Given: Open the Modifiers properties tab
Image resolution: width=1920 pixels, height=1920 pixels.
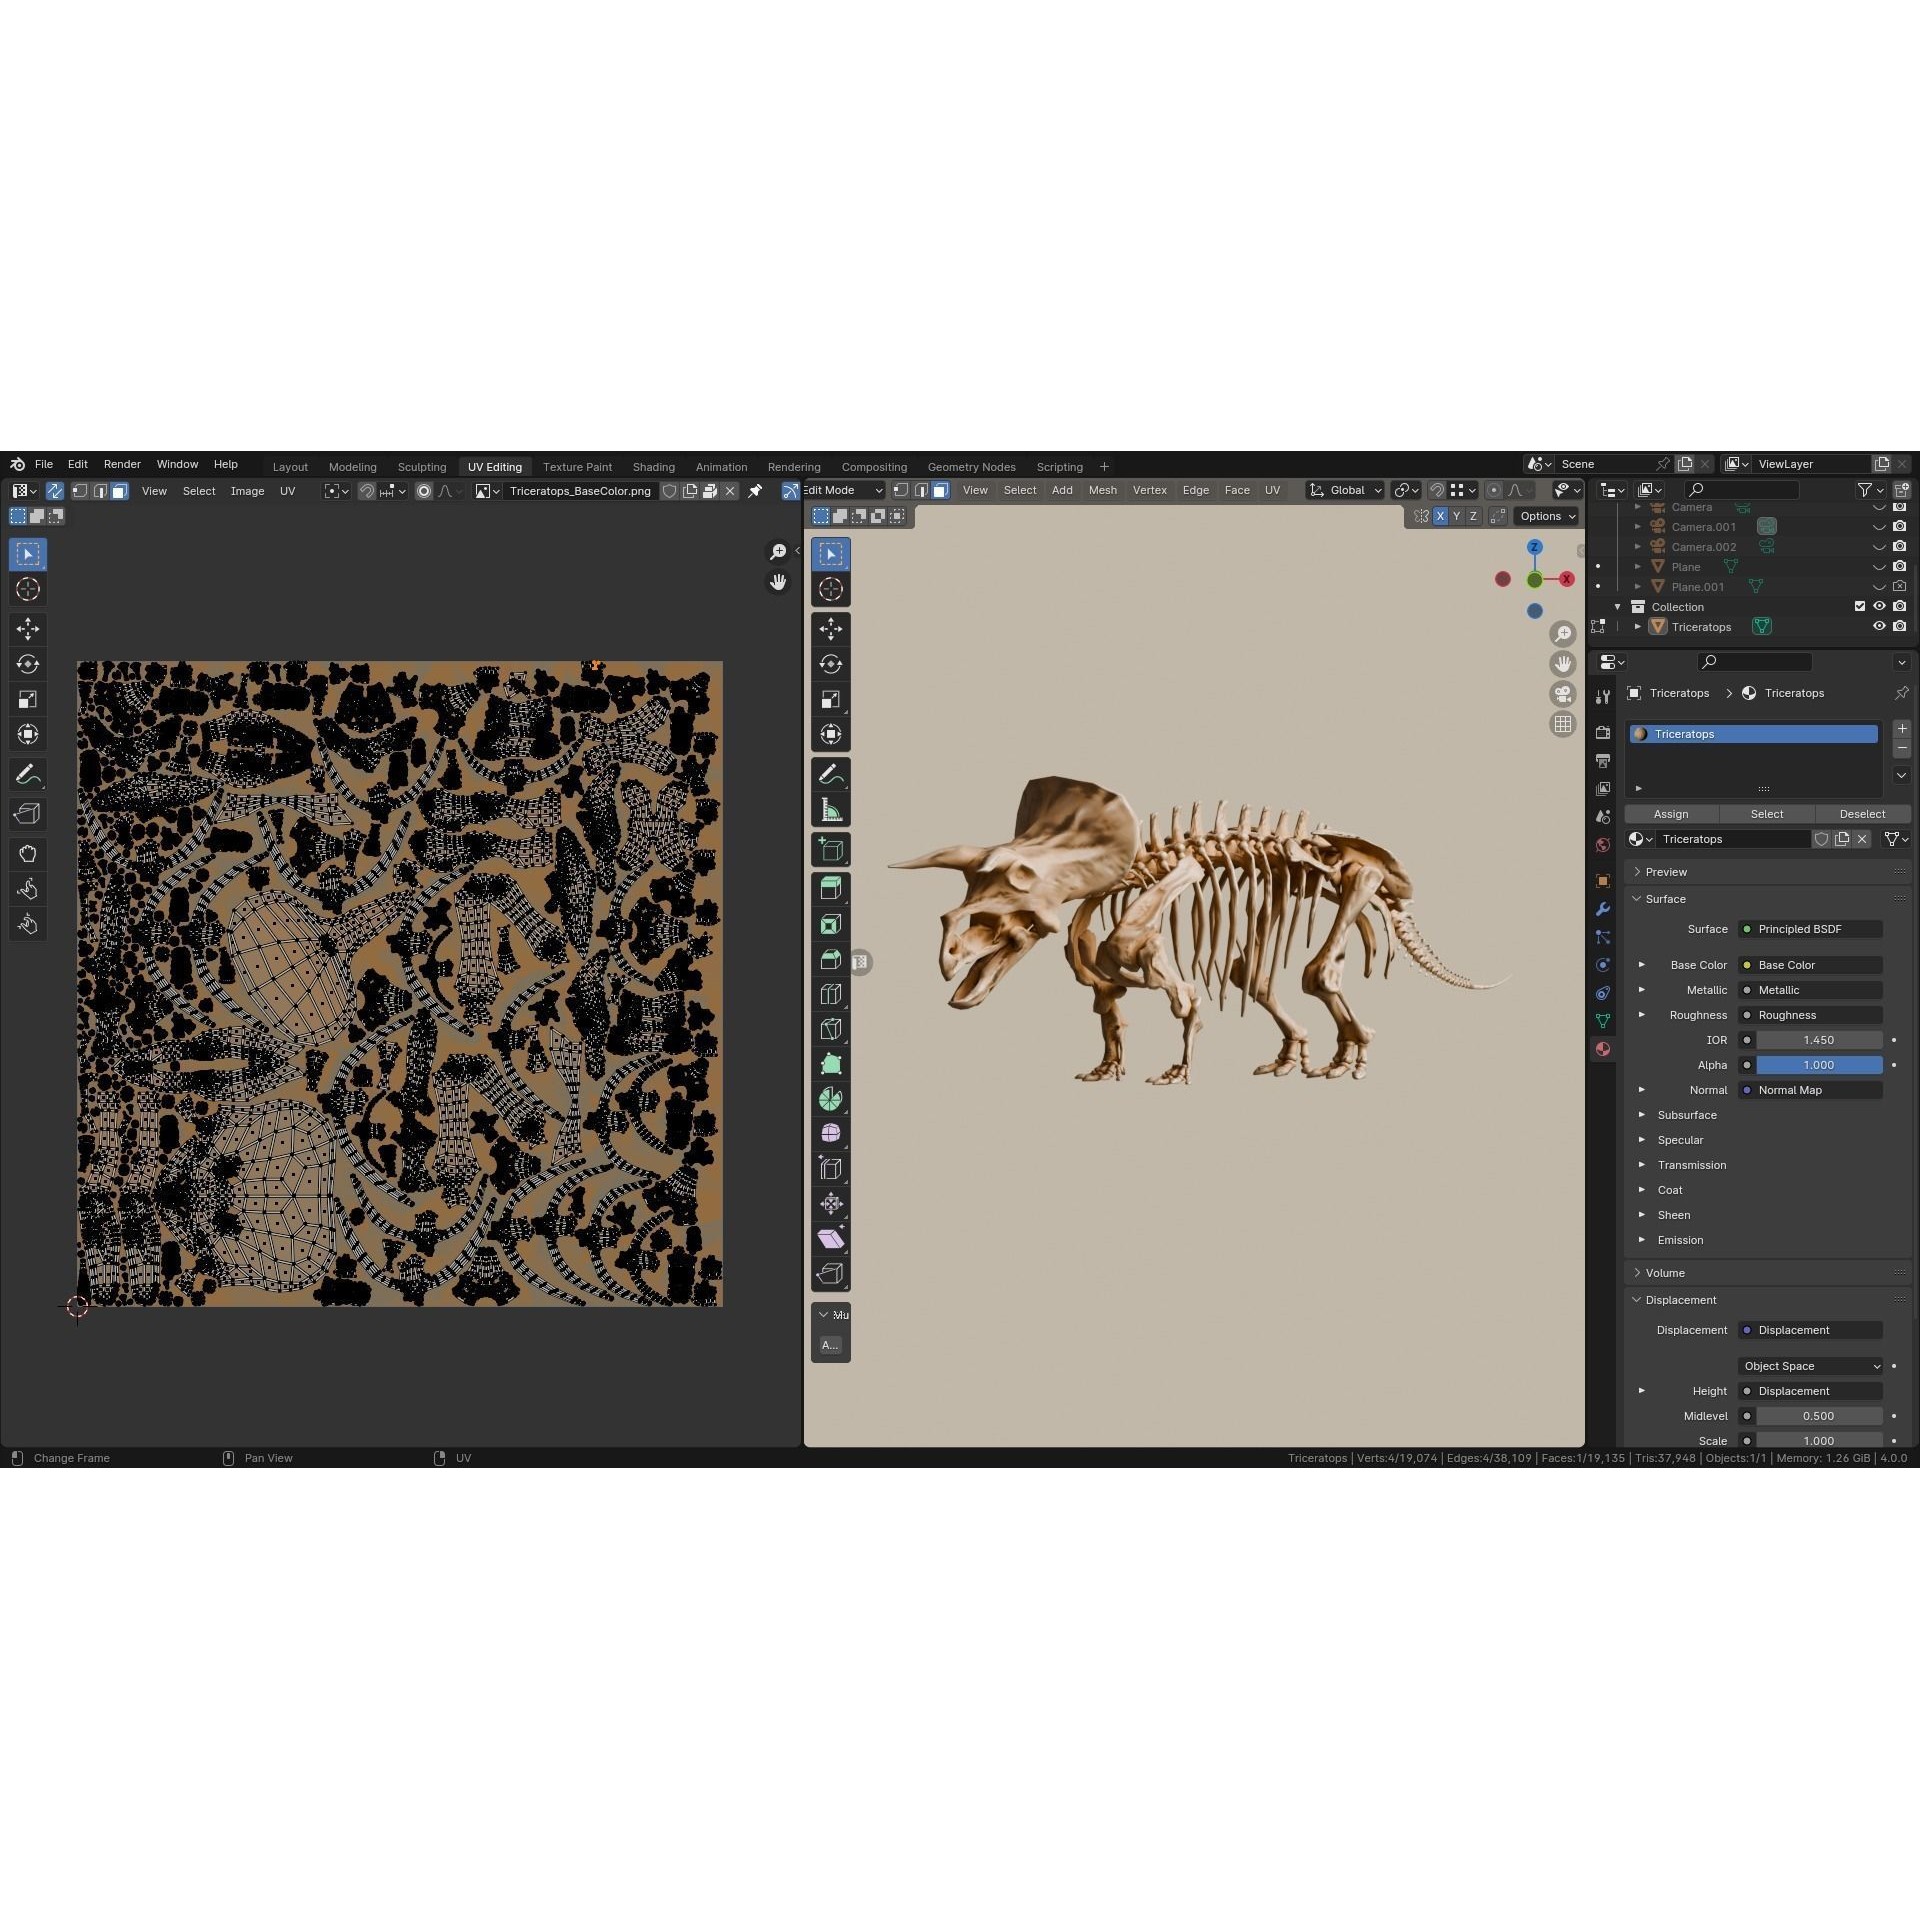Looking at the screenshot, I should pyautogui.click(x=1603, y=909).
